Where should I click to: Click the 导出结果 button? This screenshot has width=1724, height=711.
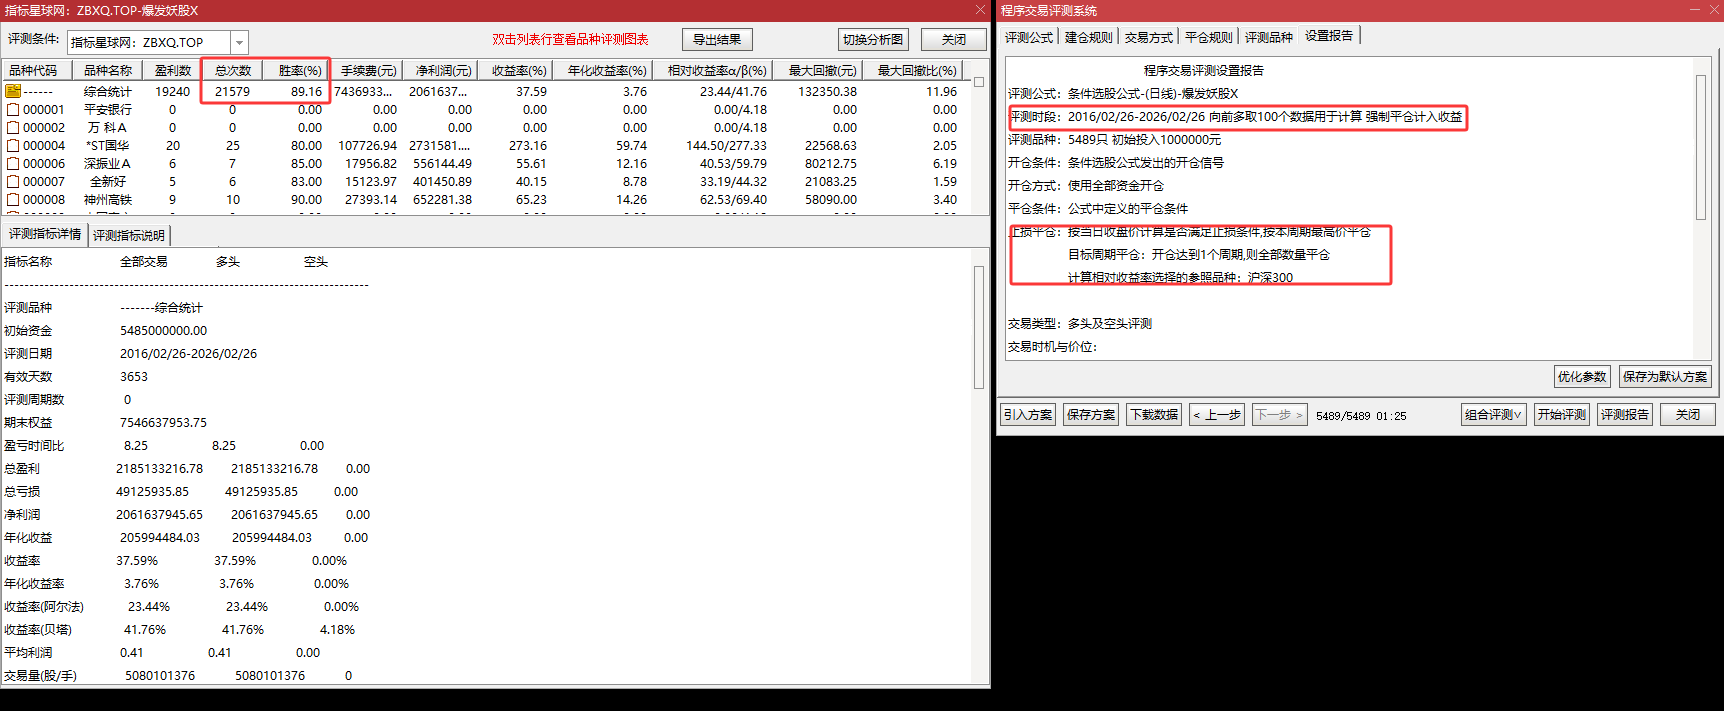click(x=717, y=40)
